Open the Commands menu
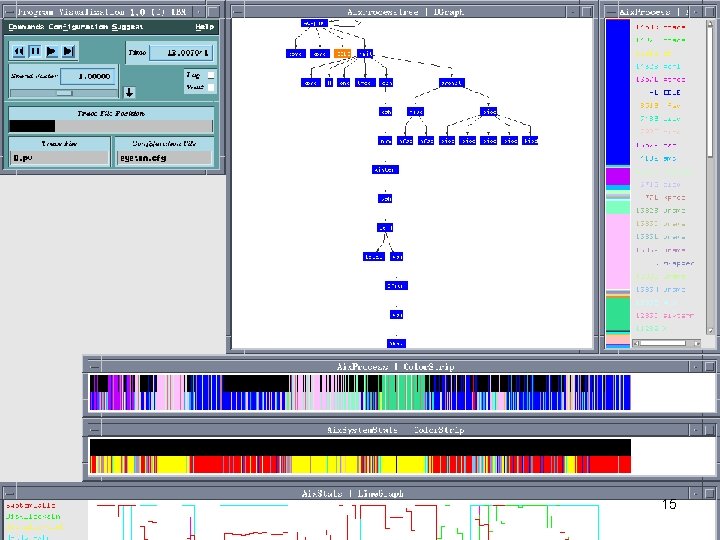The height and width of the screenshot is (540, 720). (26, 27)
